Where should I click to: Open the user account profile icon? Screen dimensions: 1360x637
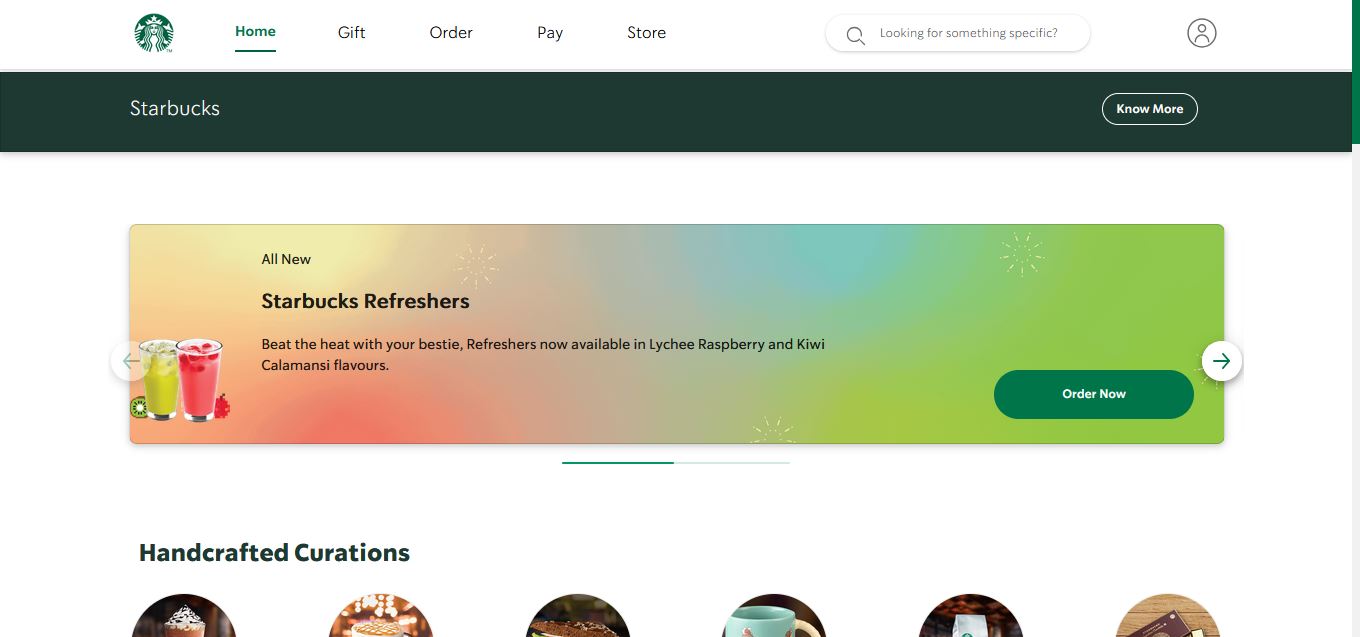point(1201,33)
